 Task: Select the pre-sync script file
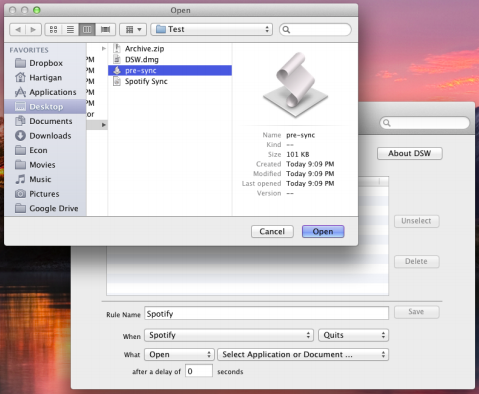click(x=170, y=70)
